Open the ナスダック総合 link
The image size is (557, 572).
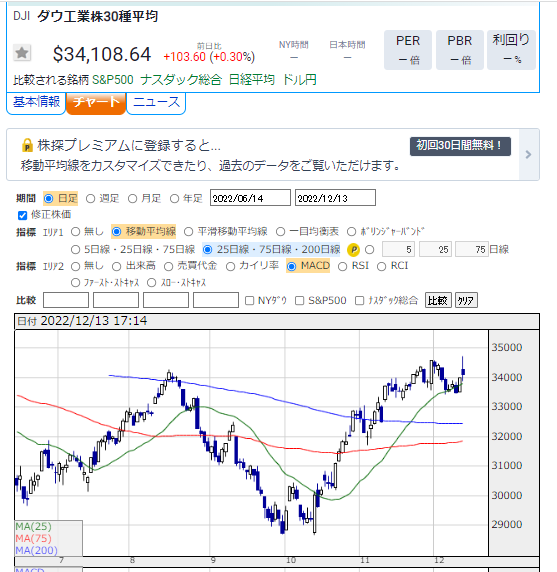pos(181,80)
